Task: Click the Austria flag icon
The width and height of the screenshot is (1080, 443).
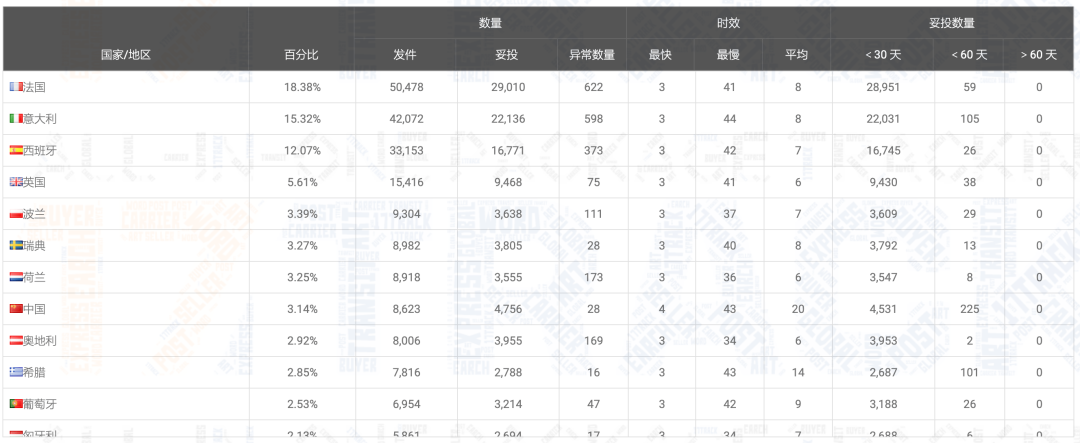Action: 16,341
